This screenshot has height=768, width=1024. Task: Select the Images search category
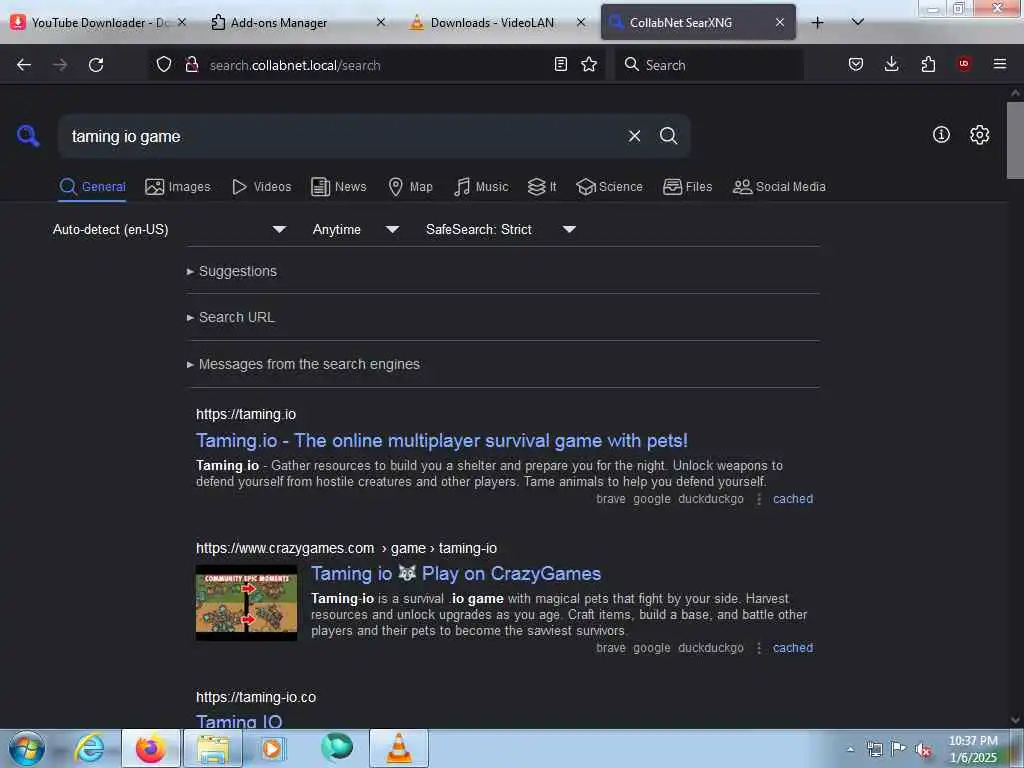click(178, 187)
